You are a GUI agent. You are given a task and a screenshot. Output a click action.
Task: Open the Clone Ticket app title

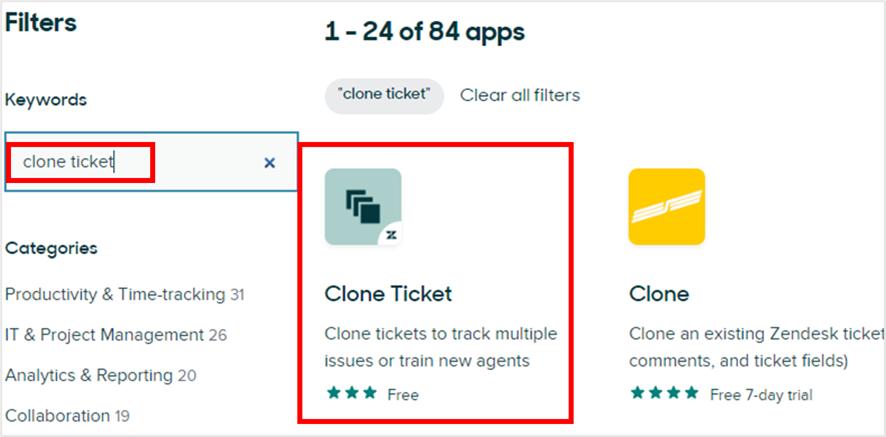coord(388,294)
